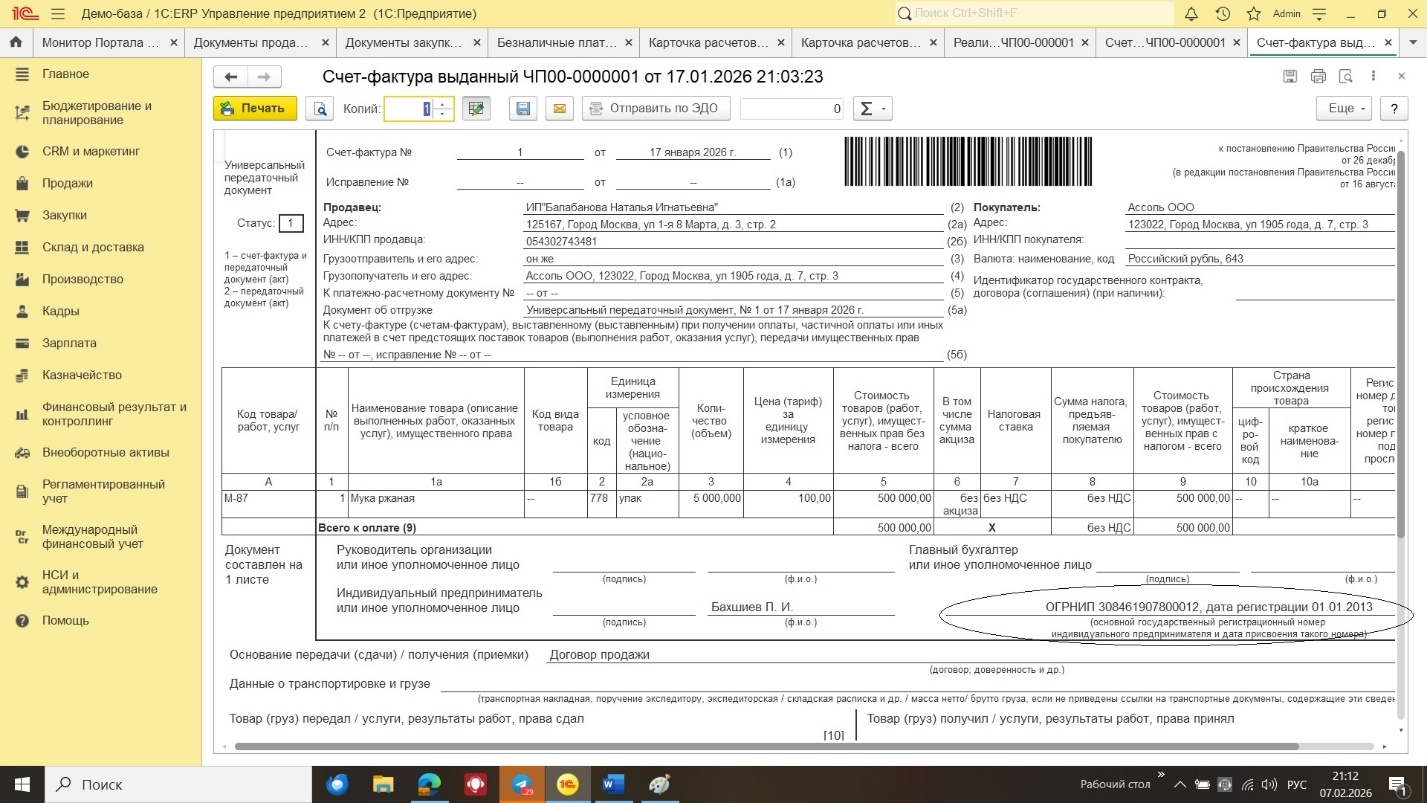The image size is (1427, 803).
Task: Click the back arrow navigation button
Action: 231,77
